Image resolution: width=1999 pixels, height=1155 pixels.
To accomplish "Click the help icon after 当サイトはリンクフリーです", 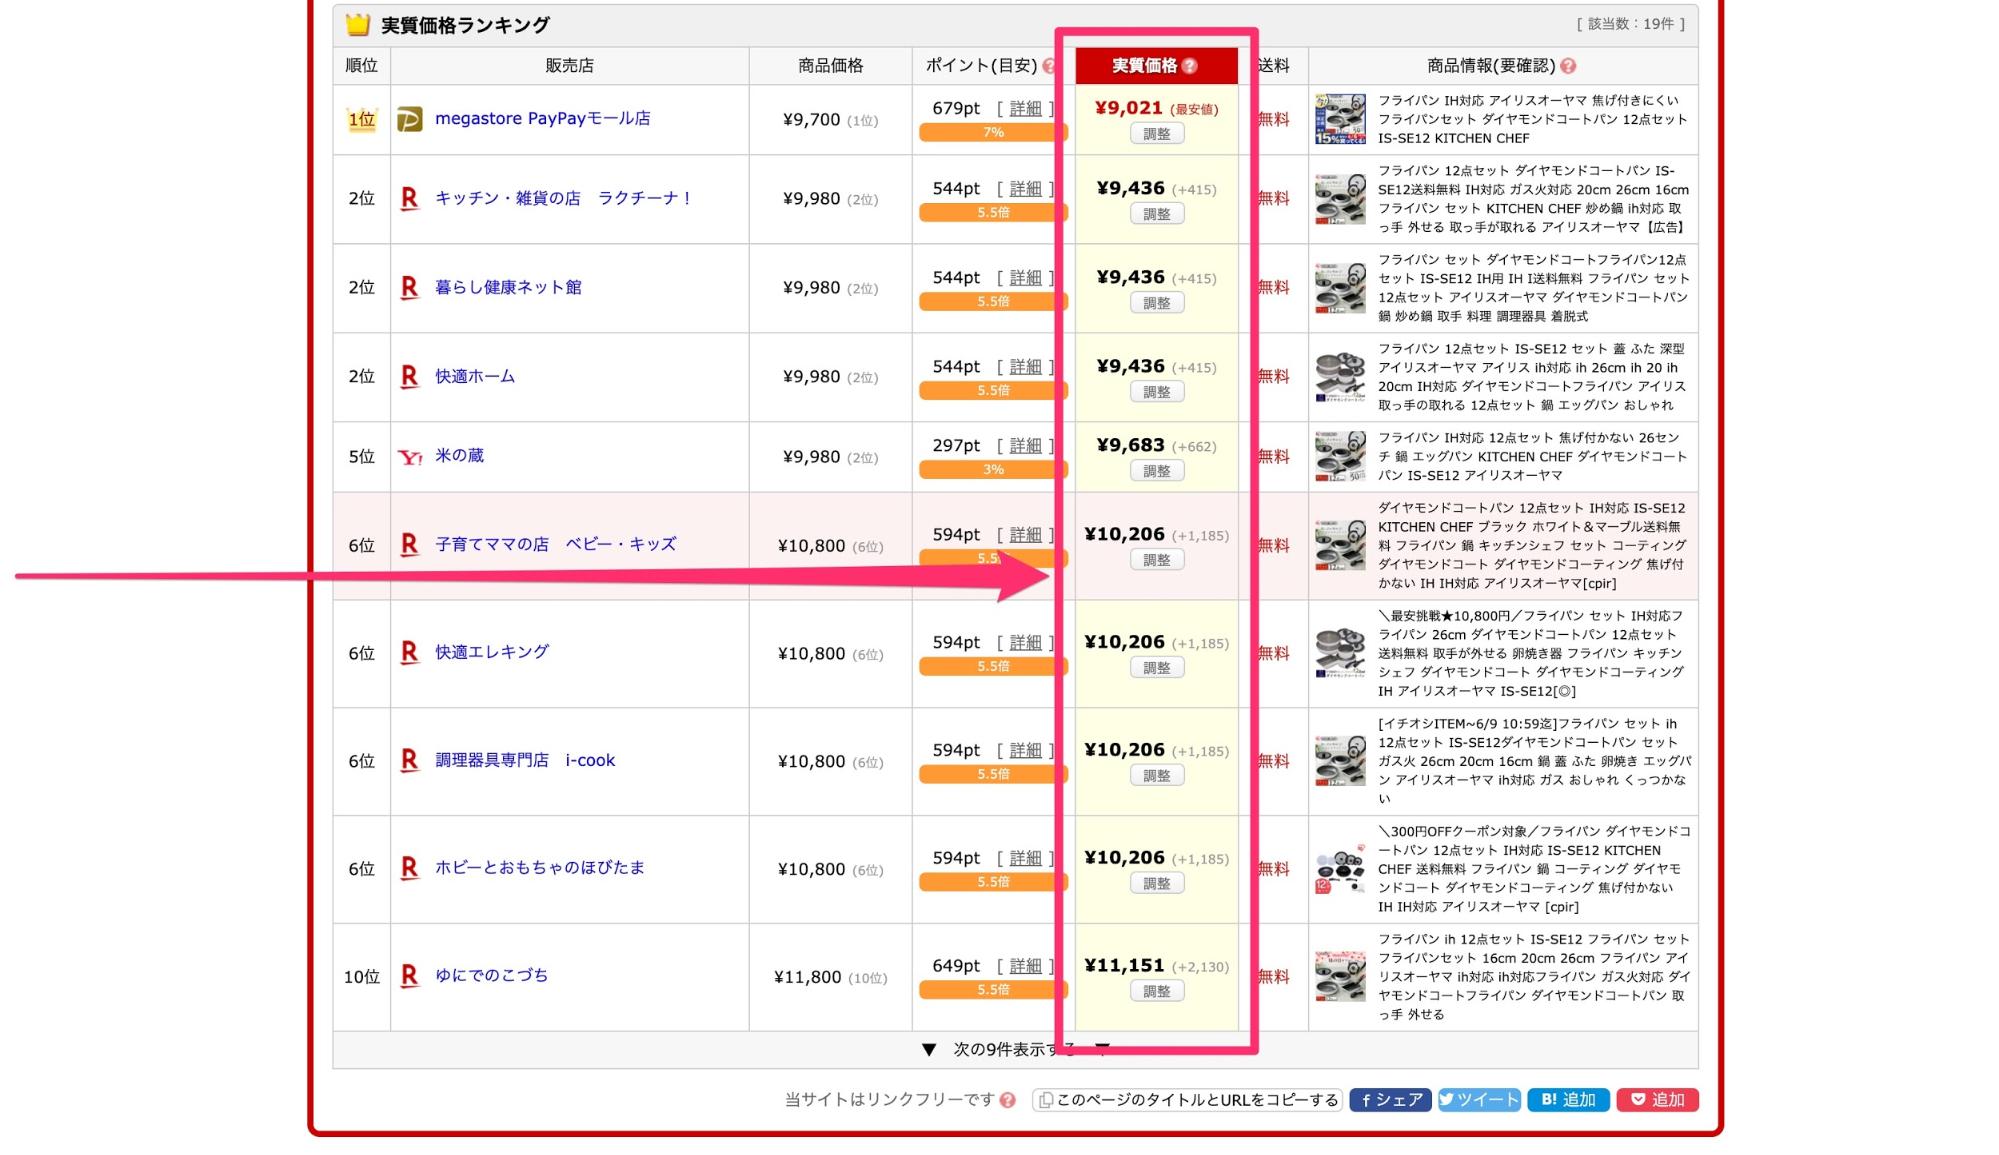I will point(1007,1100).
